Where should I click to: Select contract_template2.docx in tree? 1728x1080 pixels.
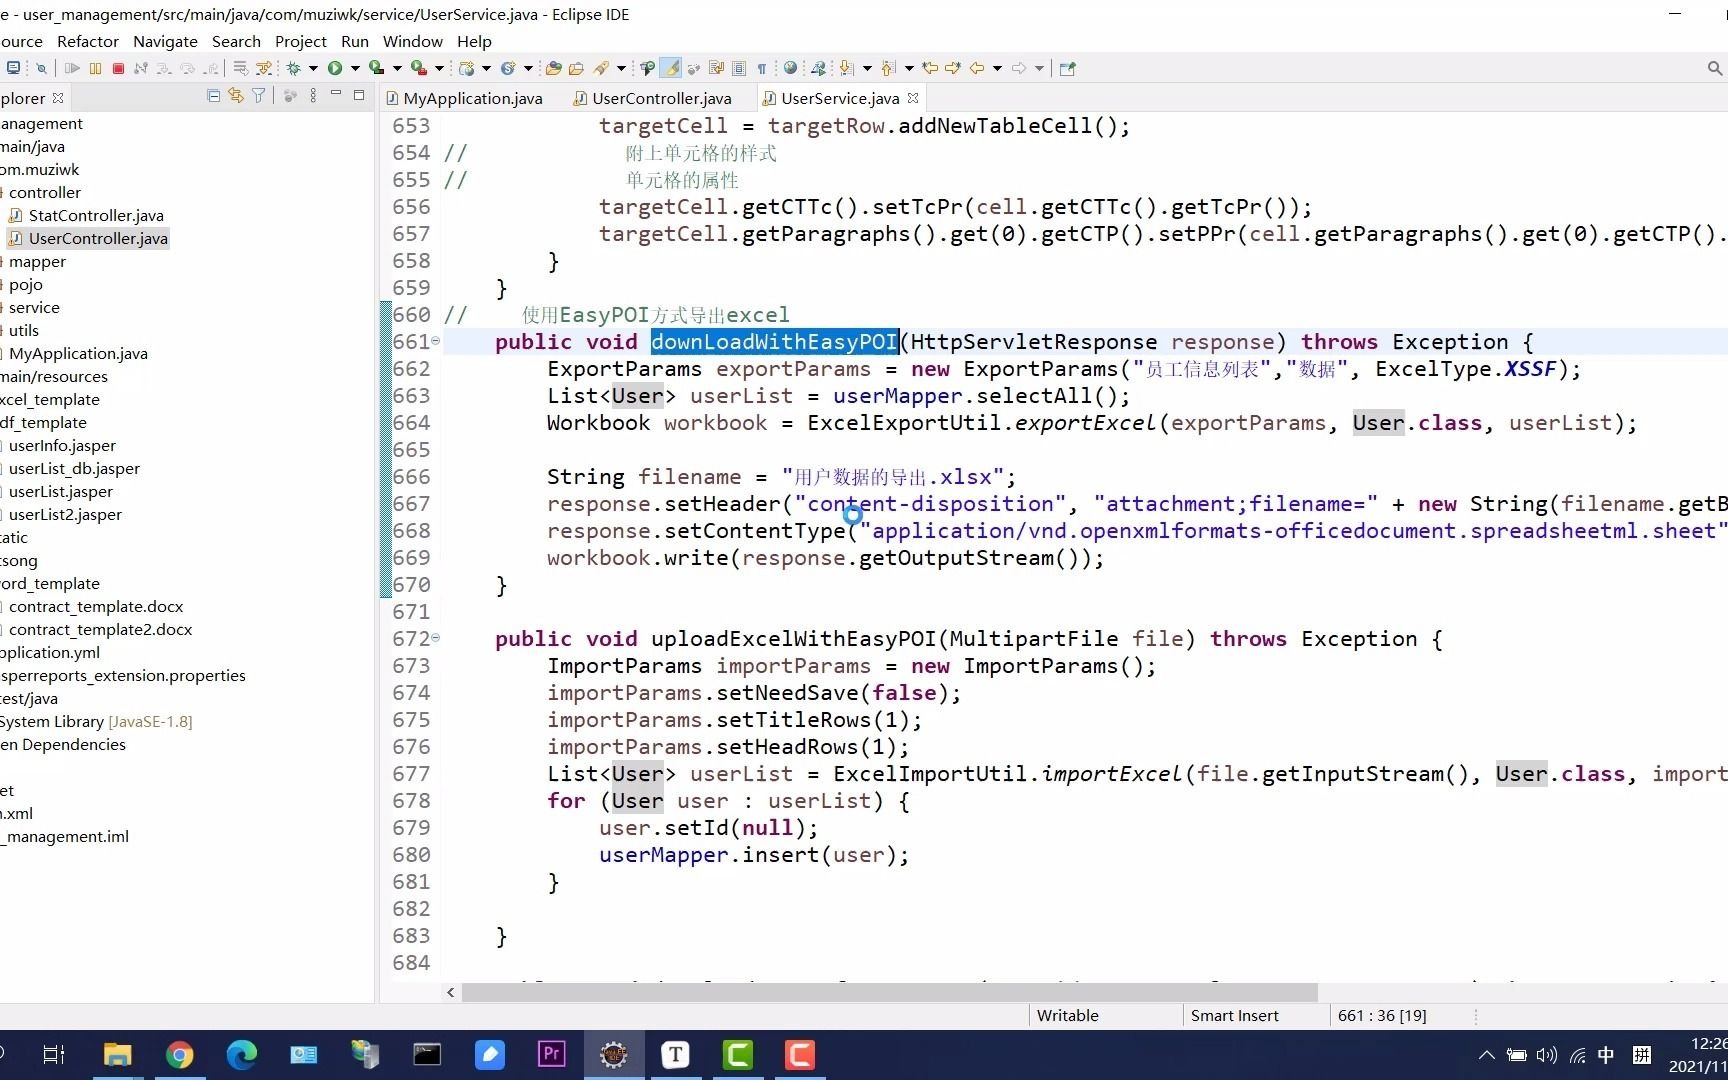(100, 629)
